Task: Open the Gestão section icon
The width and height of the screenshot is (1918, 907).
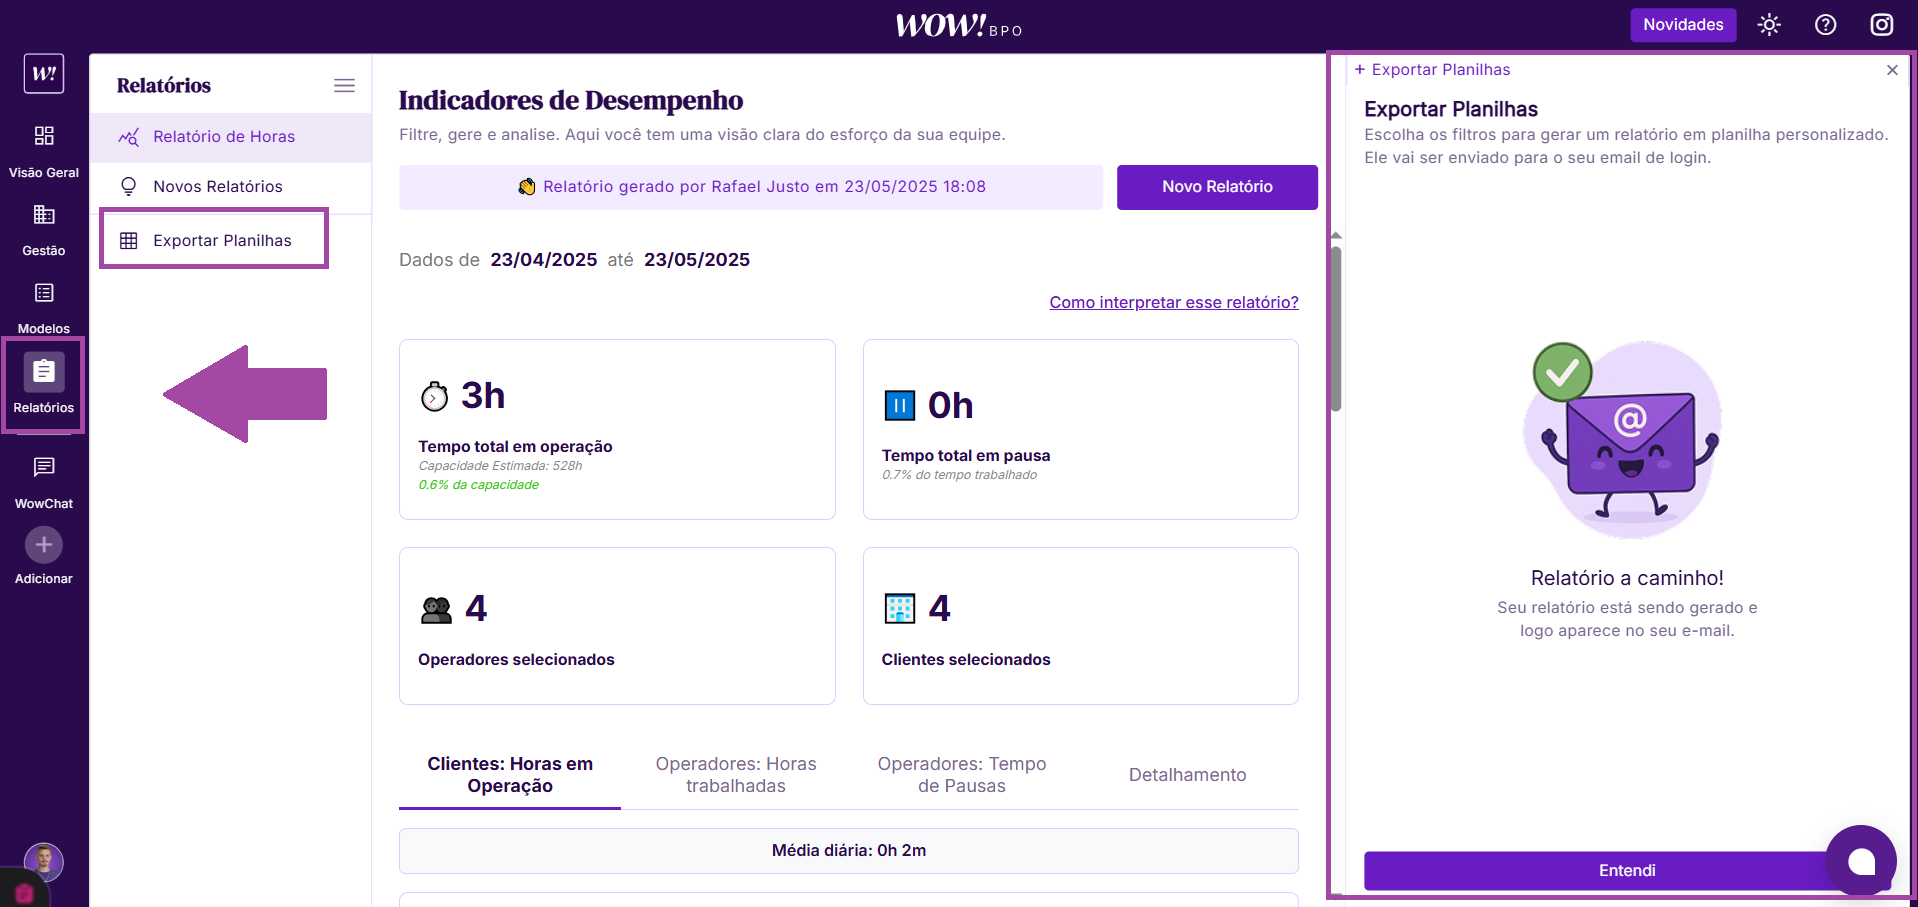Action: (x=44, y=215)
